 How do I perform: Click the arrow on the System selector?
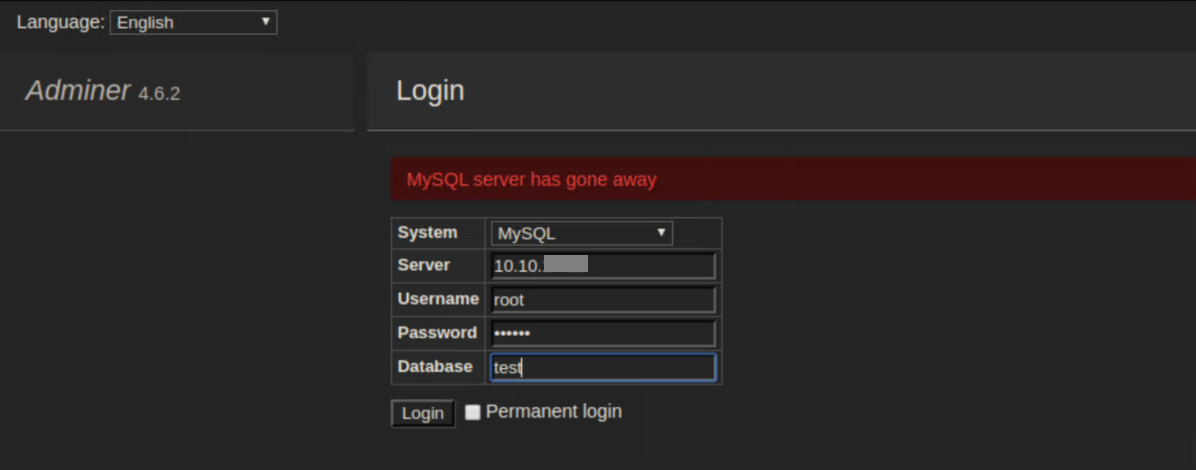660,233
